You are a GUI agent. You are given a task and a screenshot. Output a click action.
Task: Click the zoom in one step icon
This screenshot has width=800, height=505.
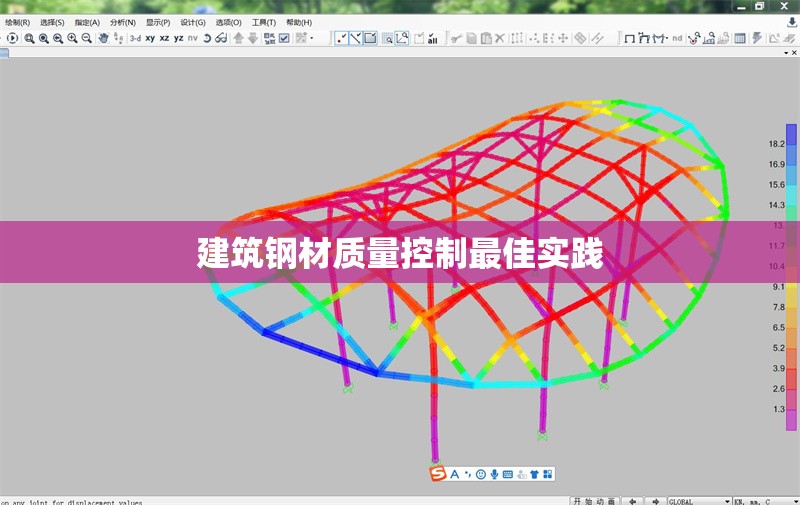coord(72,38)
